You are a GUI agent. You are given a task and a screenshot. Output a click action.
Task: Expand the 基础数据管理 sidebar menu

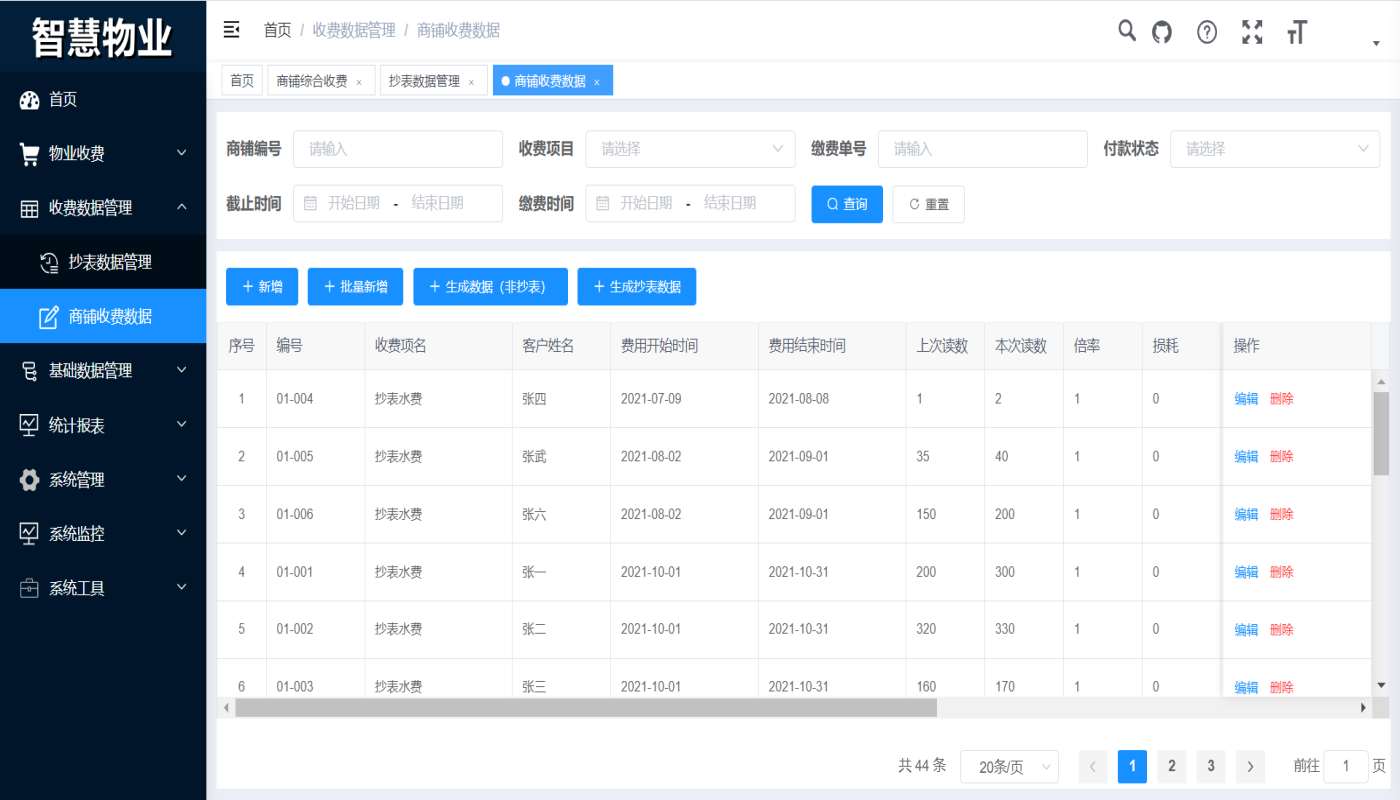pos(103,370)
